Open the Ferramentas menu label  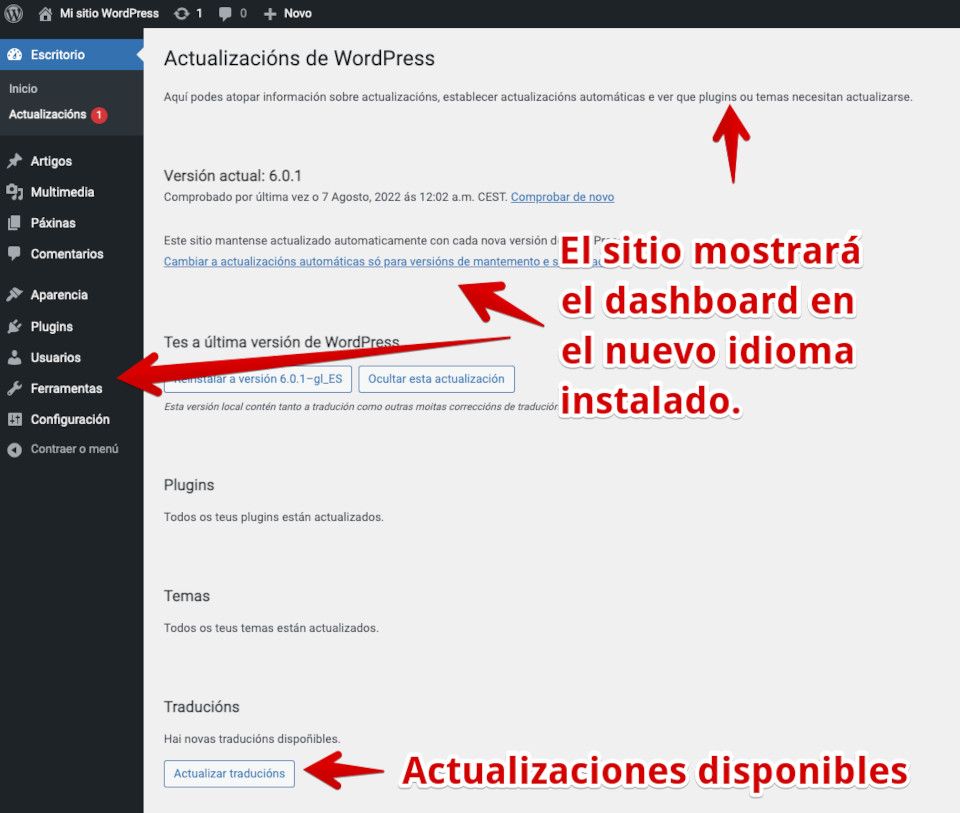(x=67, y=389)
